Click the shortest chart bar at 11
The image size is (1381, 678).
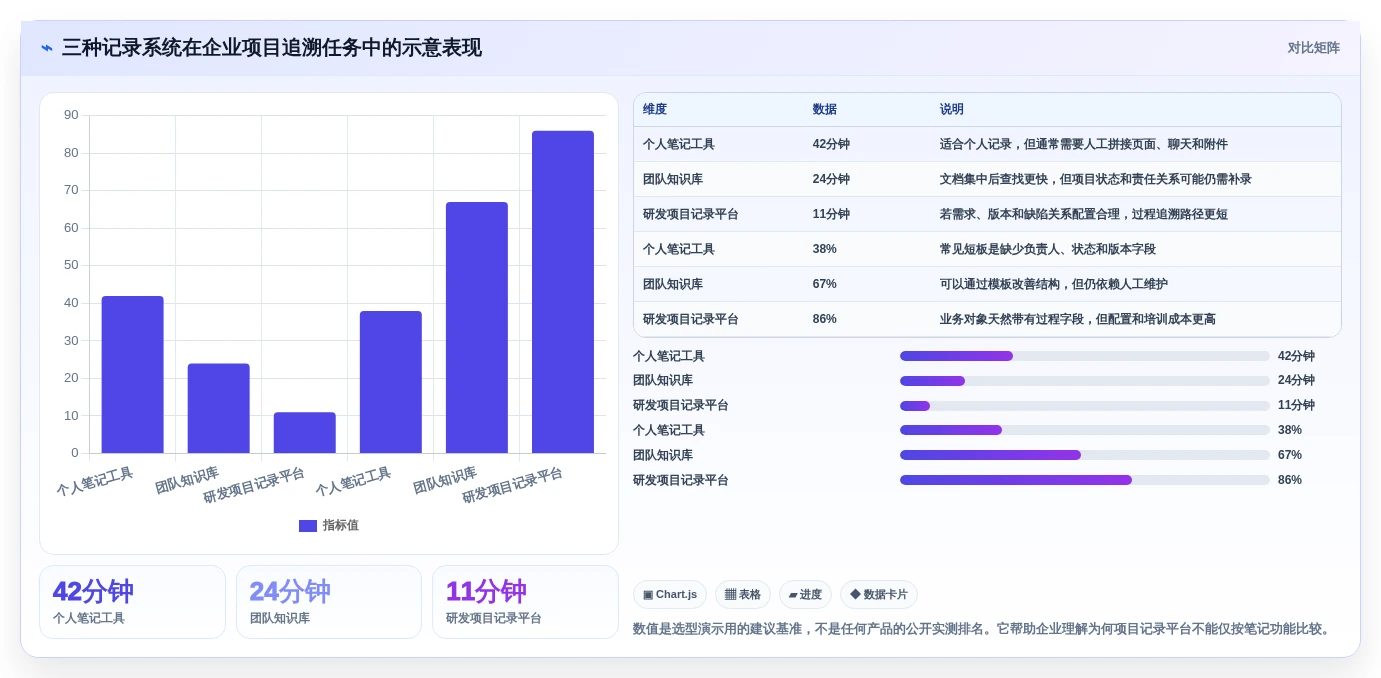pos(305,433)
